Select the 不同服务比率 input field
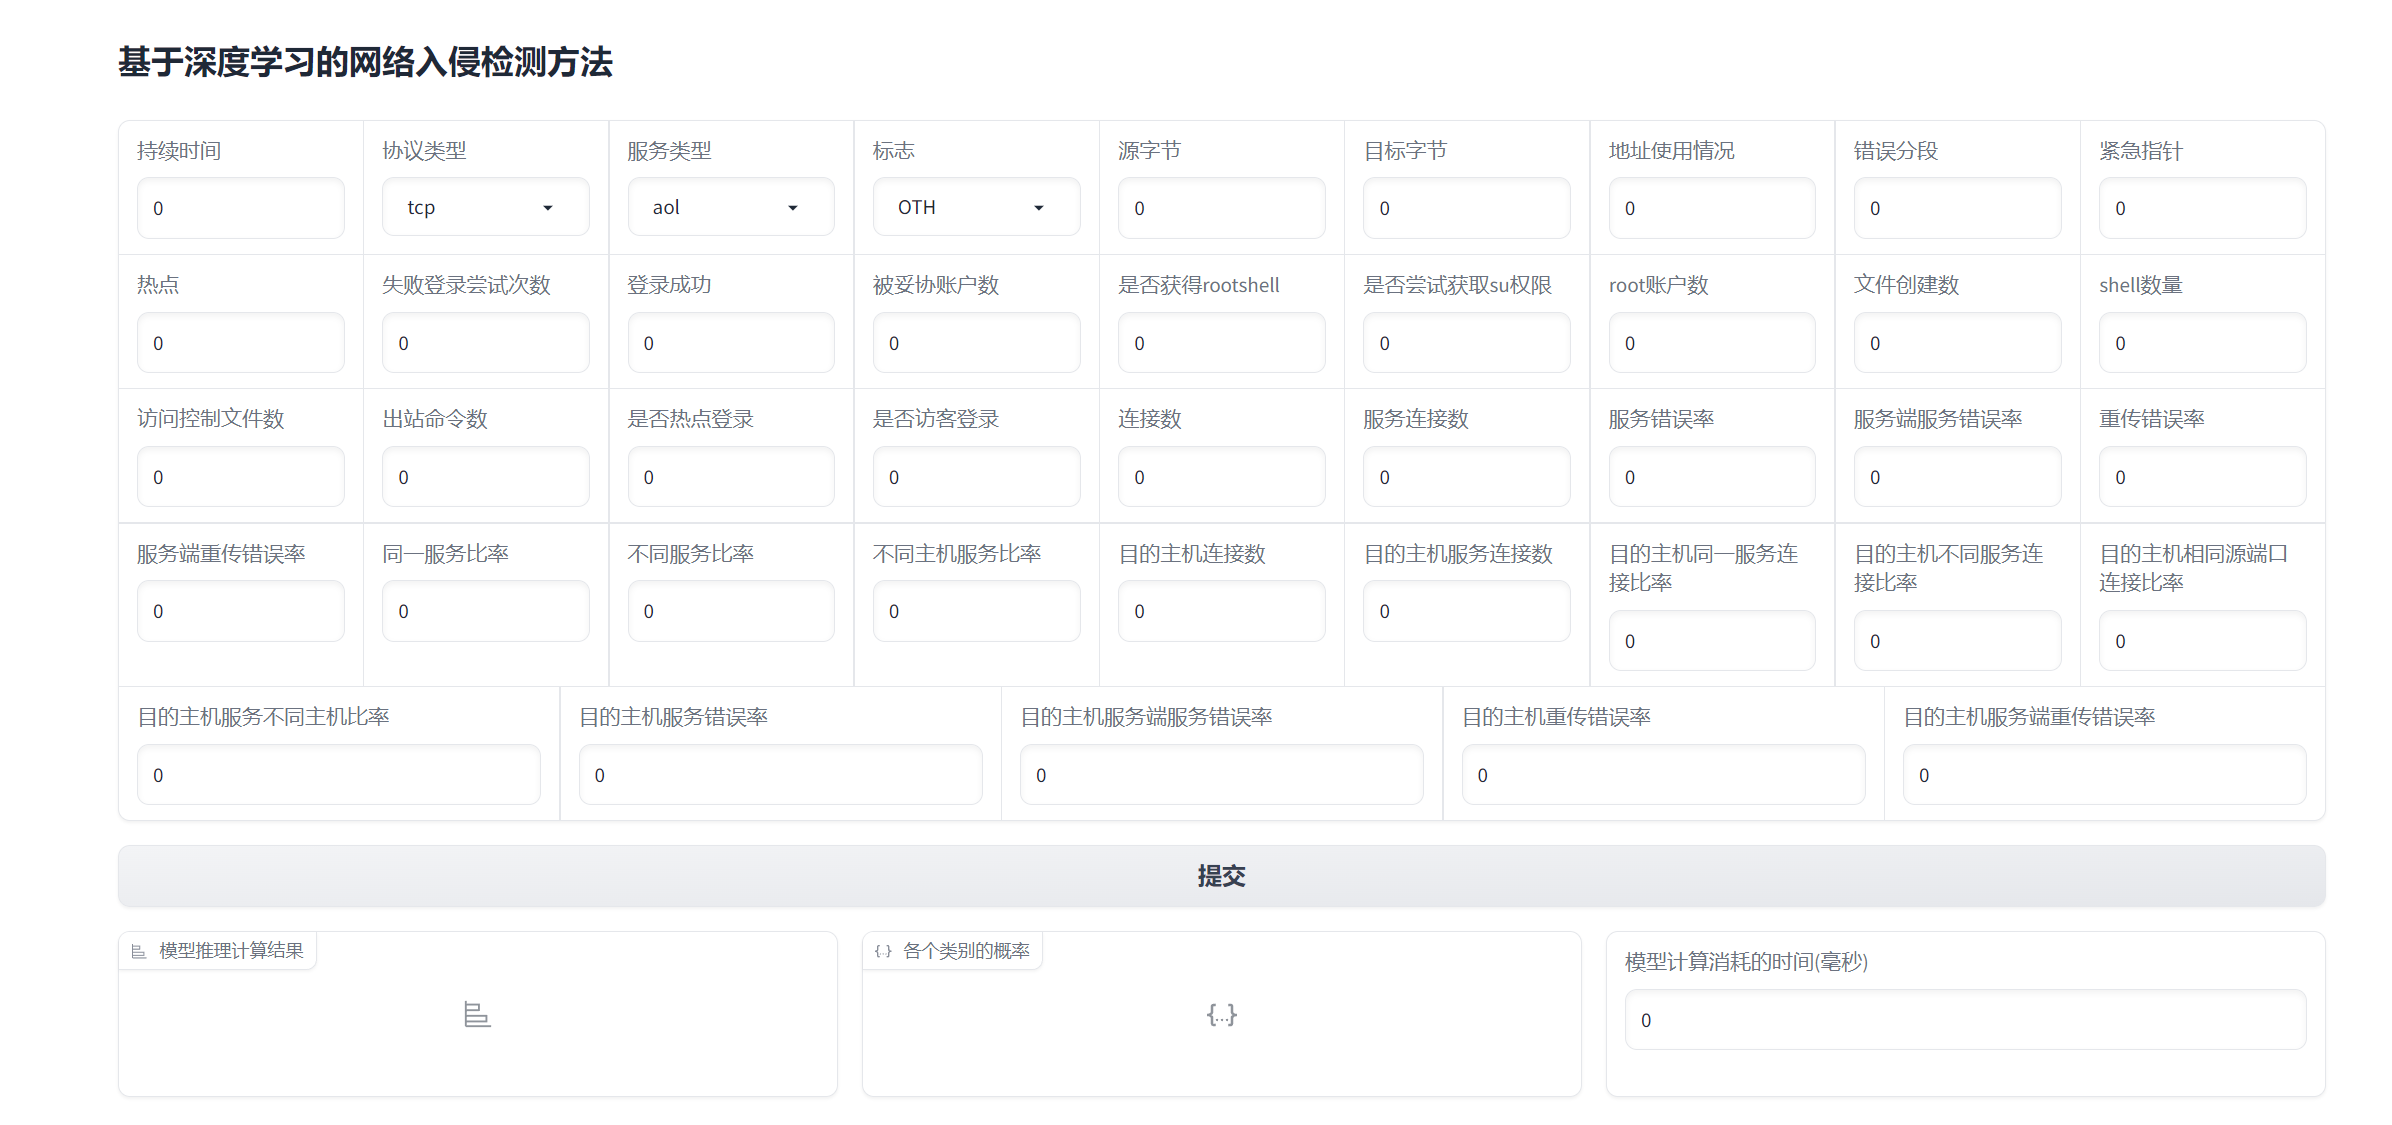 731,611
